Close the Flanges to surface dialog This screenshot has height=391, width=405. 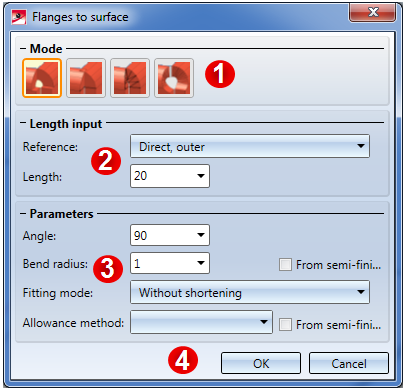pyautogui.click(x=373, y=13)
